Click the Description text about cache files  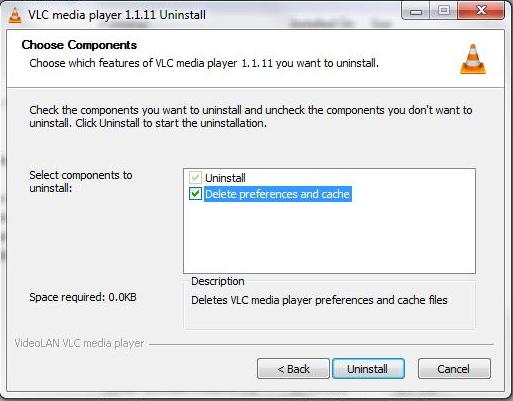pos(319,300)
